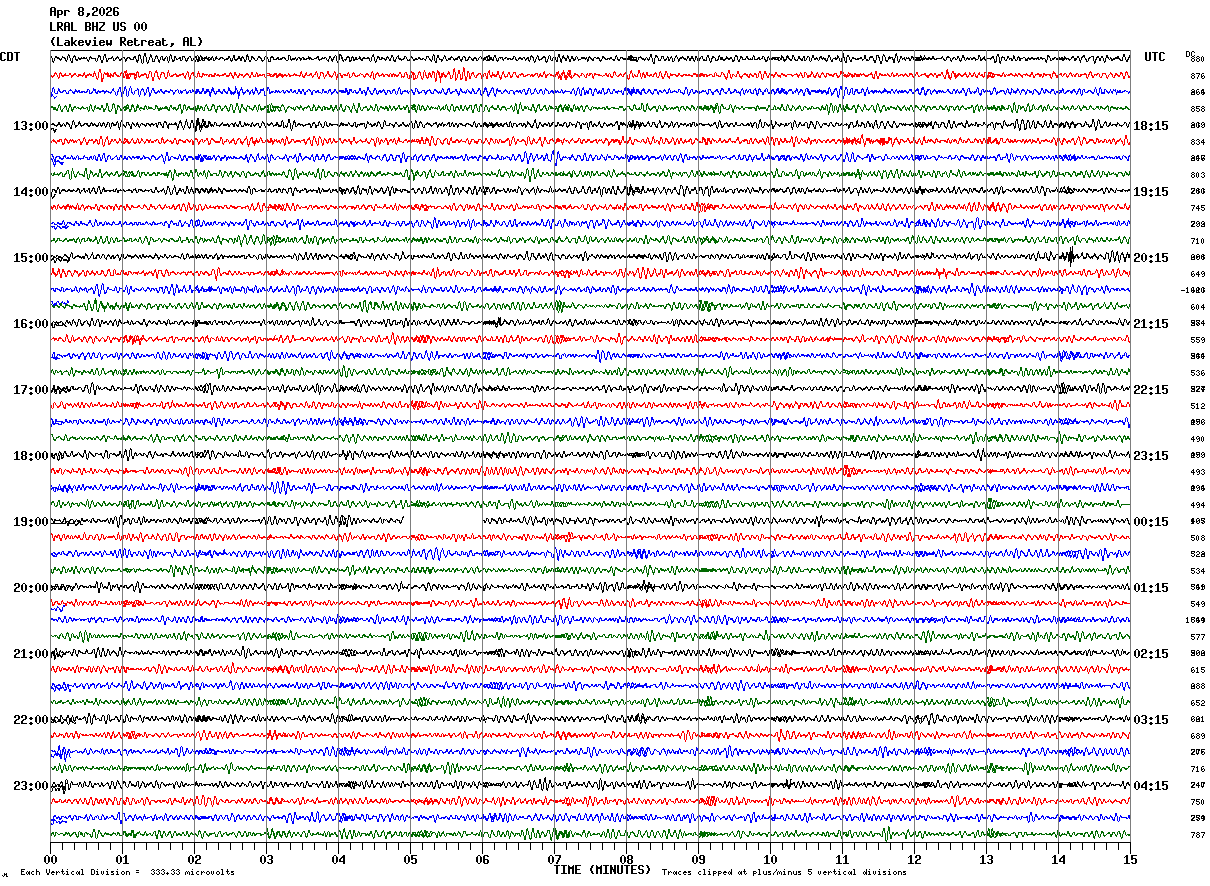
Task: Click the 20:15 UTC time label
Action: [1151, 258]
